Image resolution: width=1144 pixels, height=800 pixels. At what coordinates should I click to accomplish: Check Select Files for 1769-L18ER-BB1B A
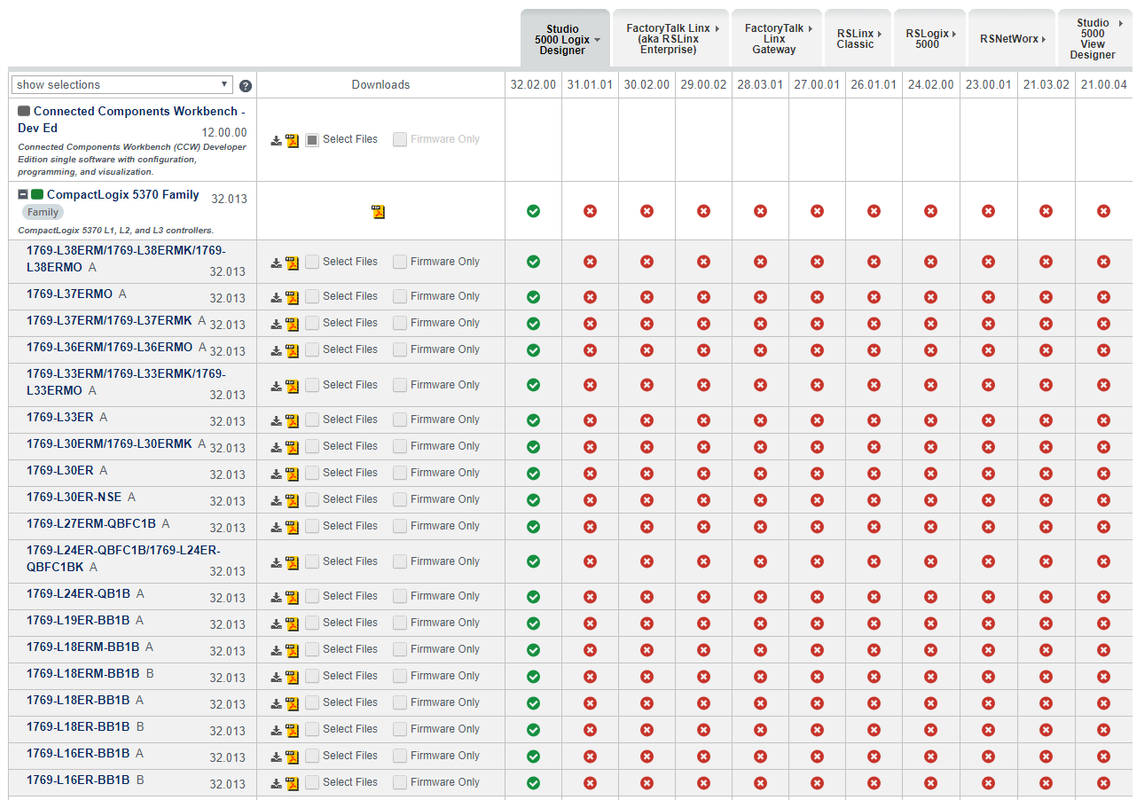pyautogui.click(x=312, y=703)
